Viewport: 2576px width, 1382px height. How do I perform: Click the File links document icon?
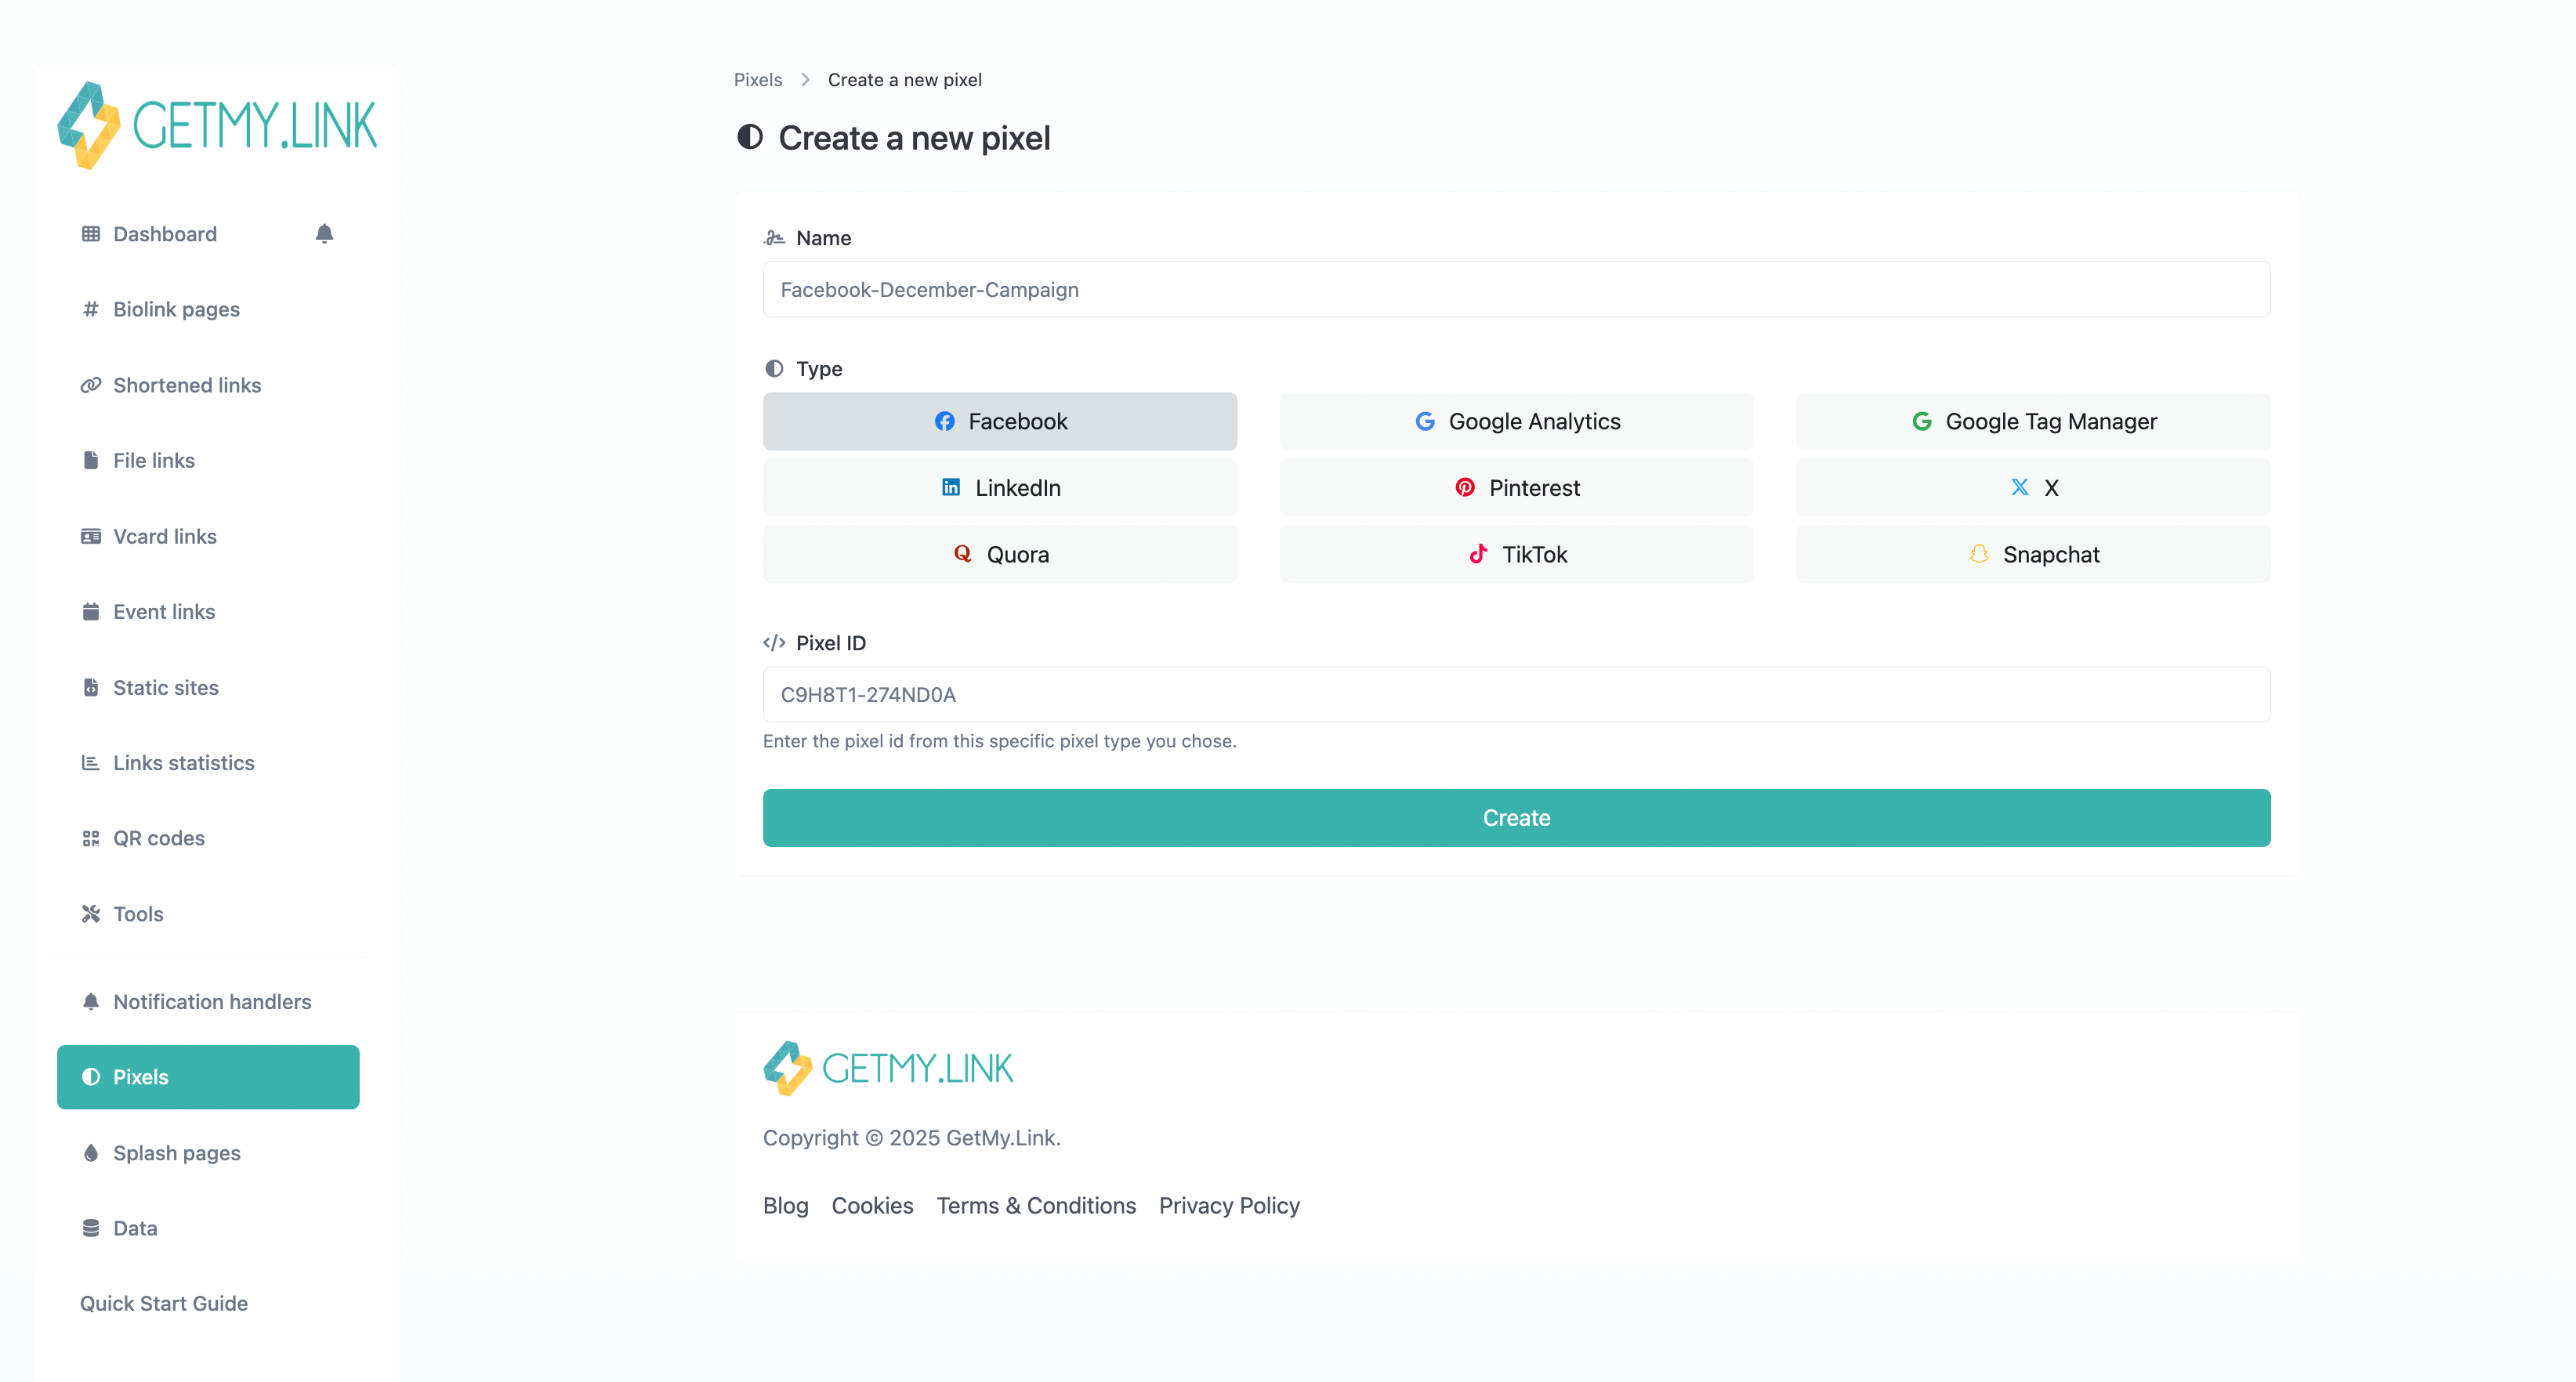91,460
